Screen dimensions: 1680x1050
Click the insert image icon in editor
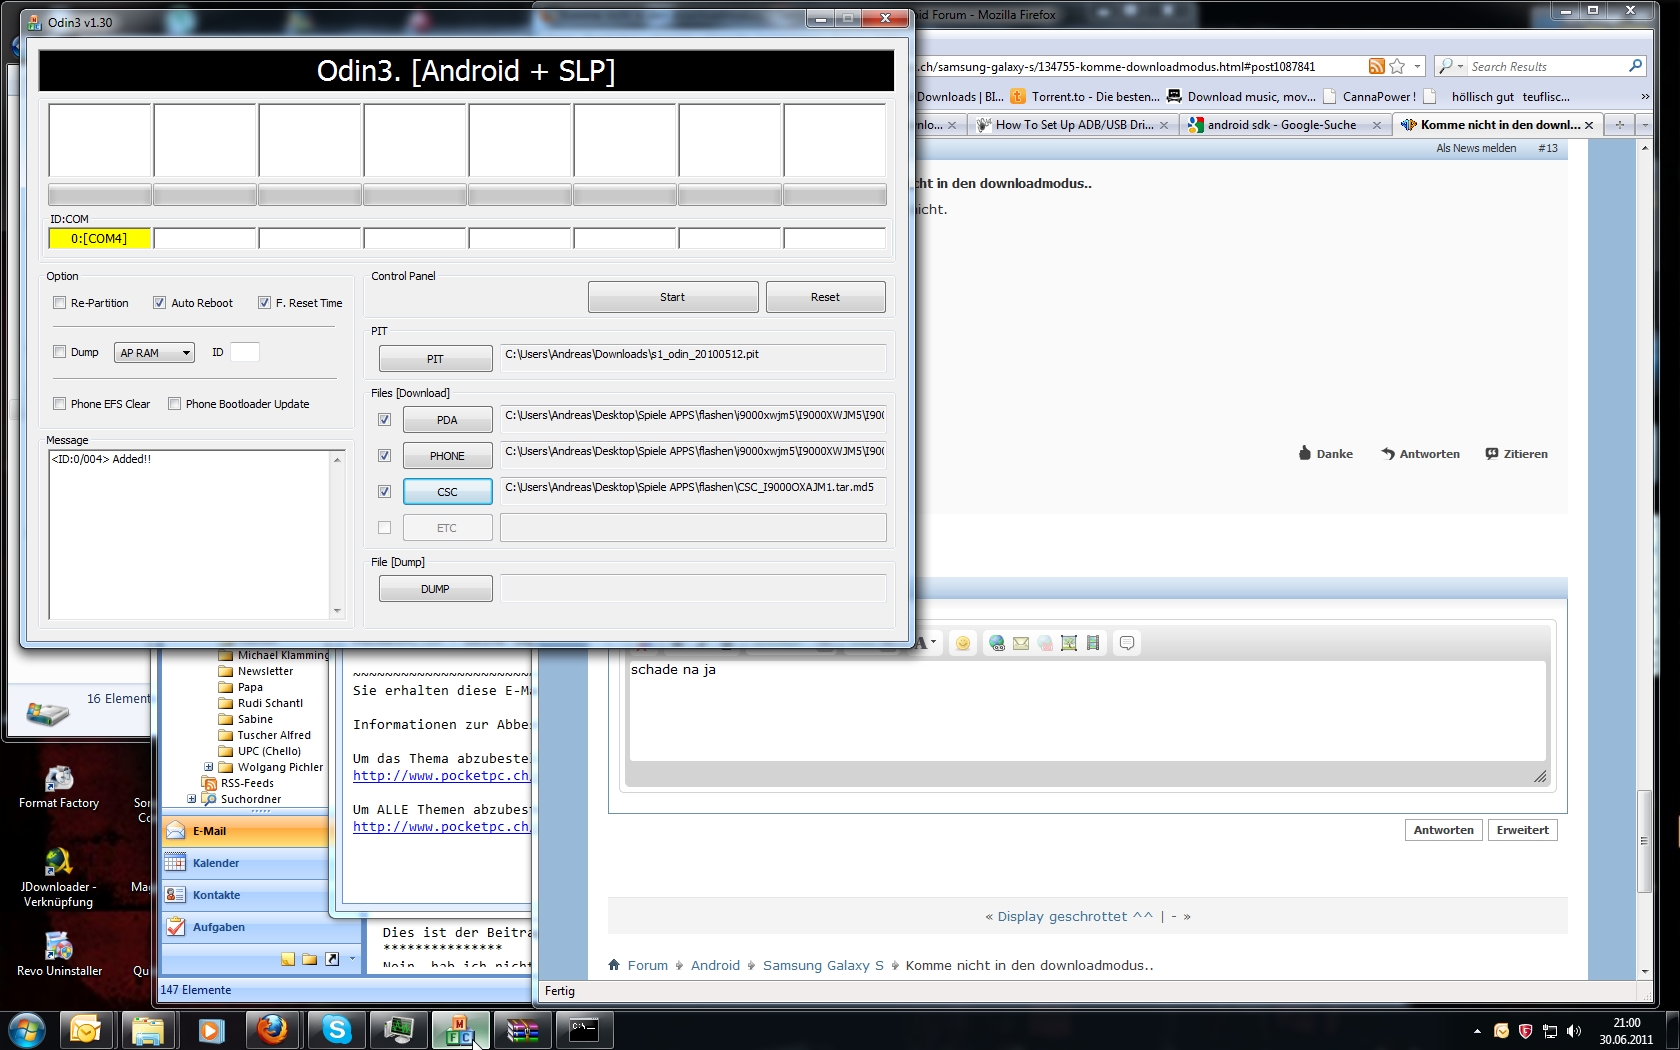[1069, 643]
